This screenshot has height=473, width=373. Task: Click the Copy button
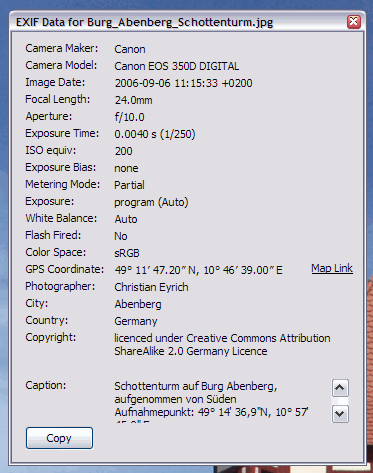(59, 438)
